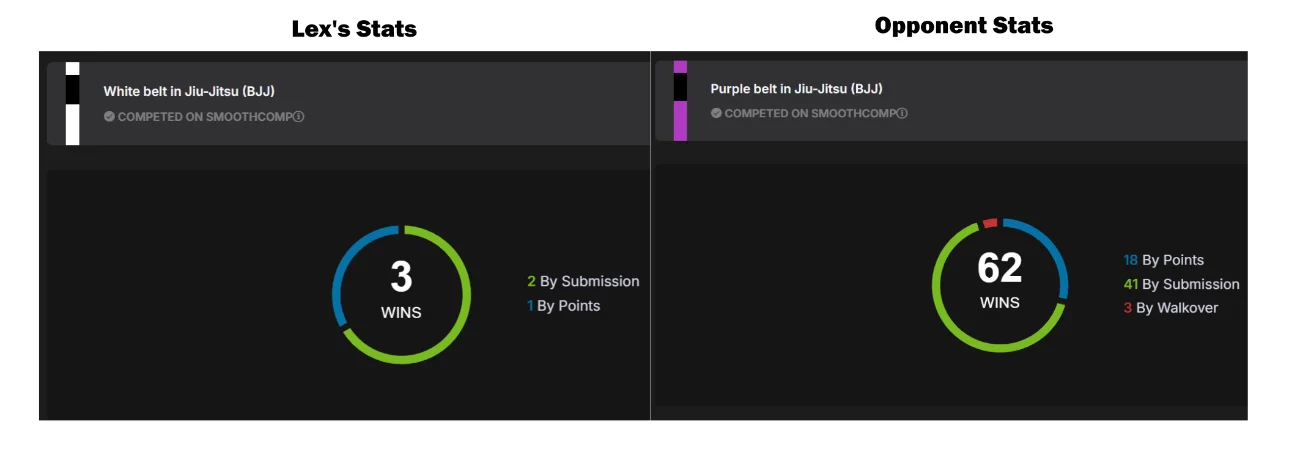Click the red walkover segment of opponent's chart
Viewport: 1300px width, 475px height.
[990, 223]
